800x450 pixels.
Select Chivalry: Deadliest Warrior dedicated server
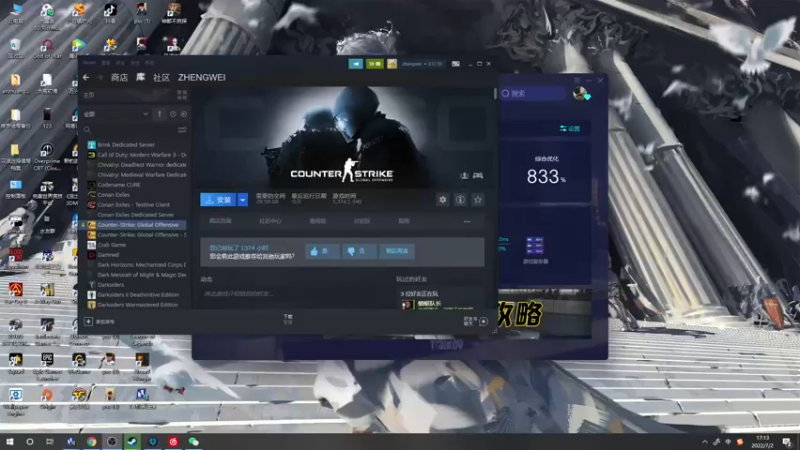[142, 165]
